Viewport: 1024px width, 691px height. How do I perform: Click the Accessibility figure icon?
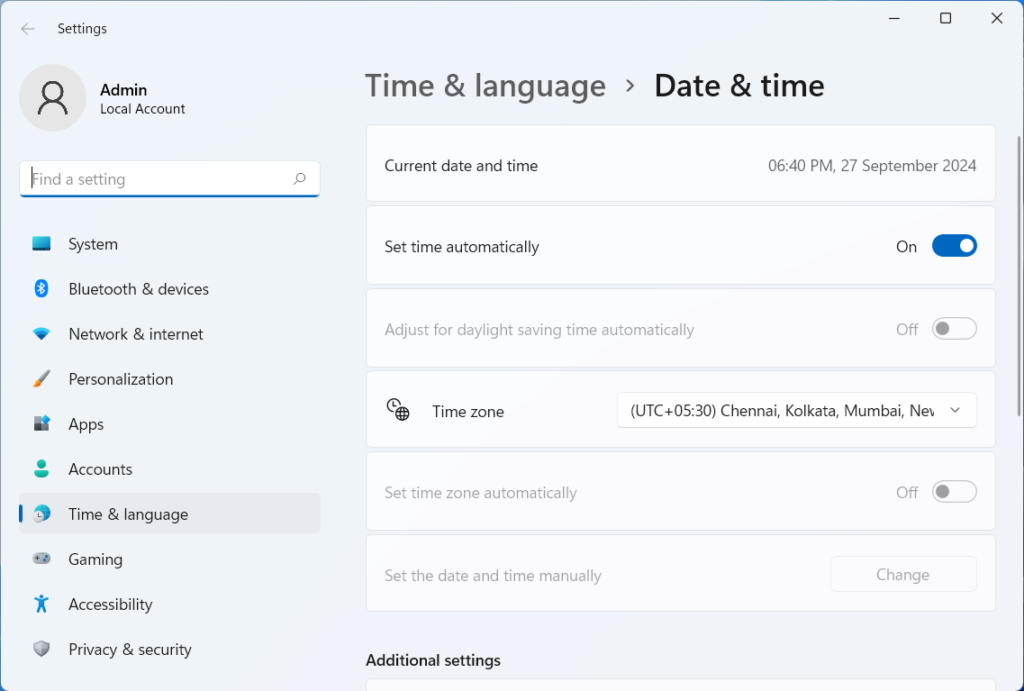coord(41,604)
